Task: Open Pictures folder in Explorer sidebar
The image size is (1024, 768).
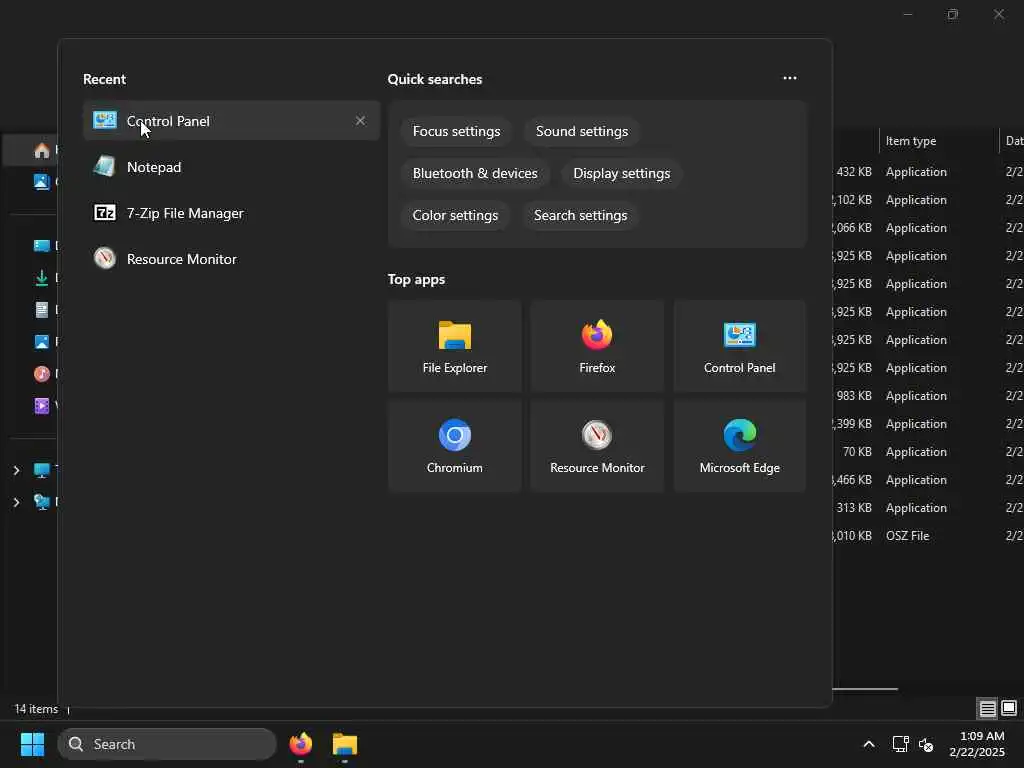Action: 42,342
